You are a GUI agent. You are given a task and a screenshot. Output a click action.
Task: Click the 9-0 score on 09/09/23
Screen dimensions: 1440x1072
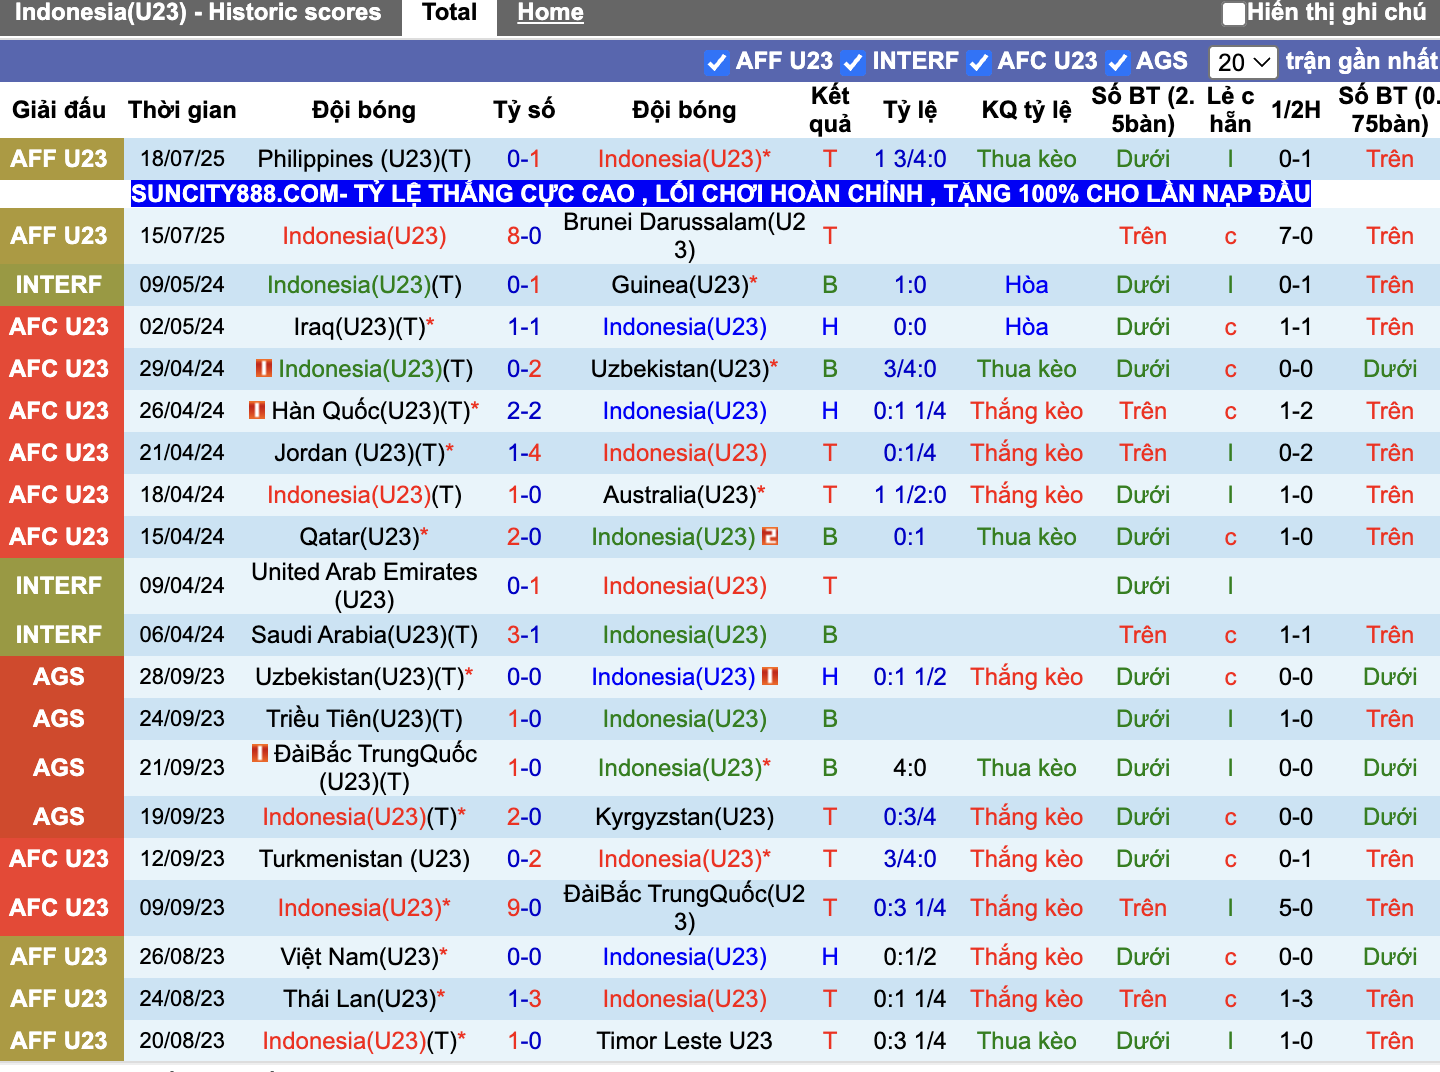tap(524, 908)
